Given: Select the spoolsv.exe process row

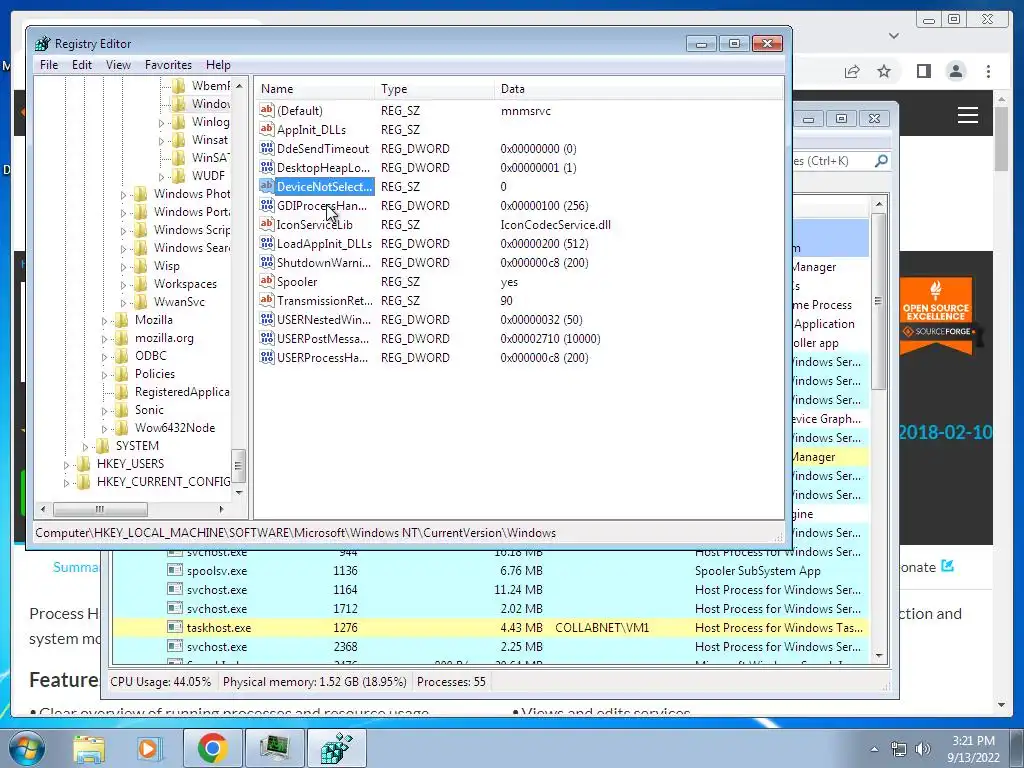Looking at the screenshot, I should pyautogui.click(x=490, y=571).
